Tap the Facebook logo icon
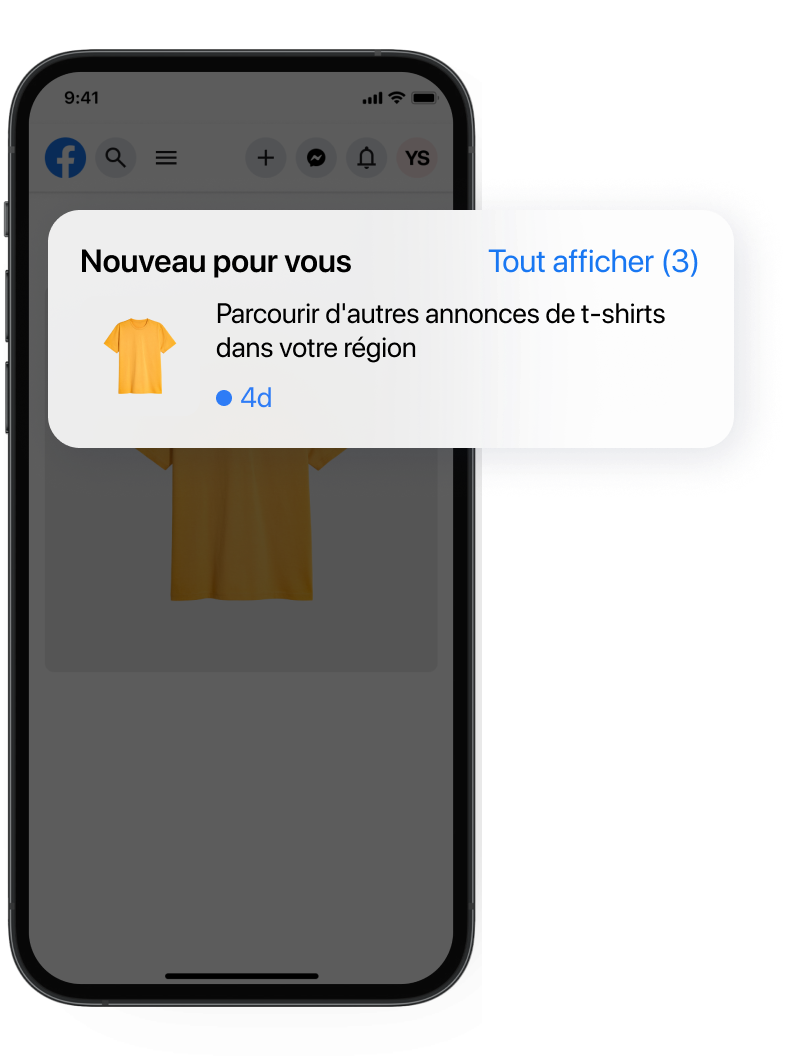This screenshot has width=790, height=1056. tap(65, 158)
